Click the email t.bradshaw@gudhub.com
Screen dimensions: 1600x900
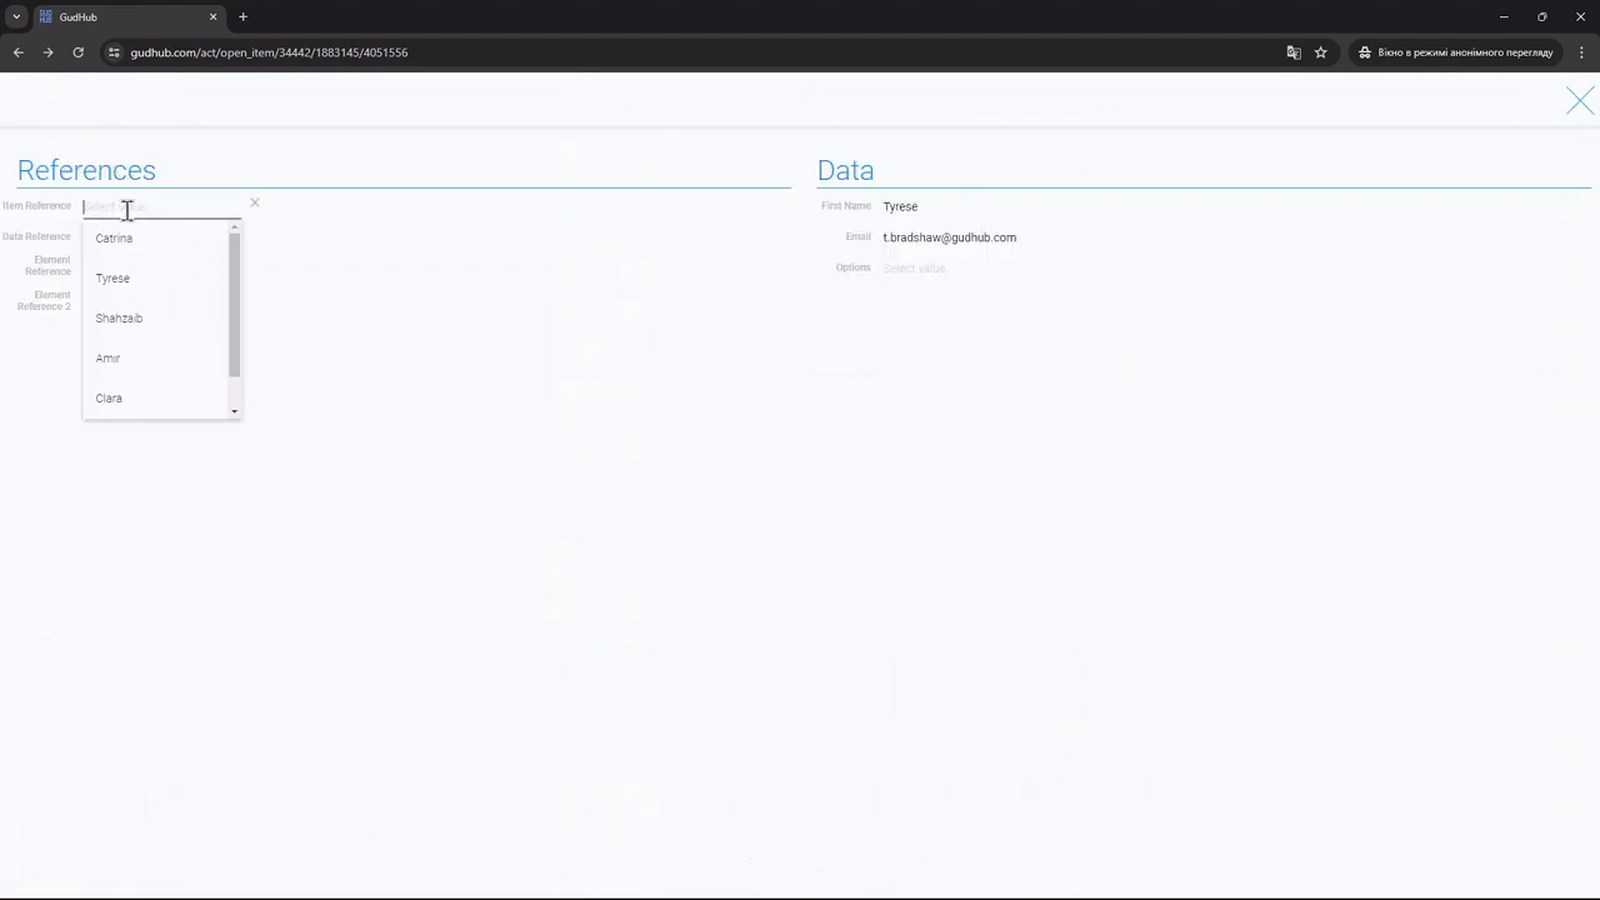[x=950, y=238]
